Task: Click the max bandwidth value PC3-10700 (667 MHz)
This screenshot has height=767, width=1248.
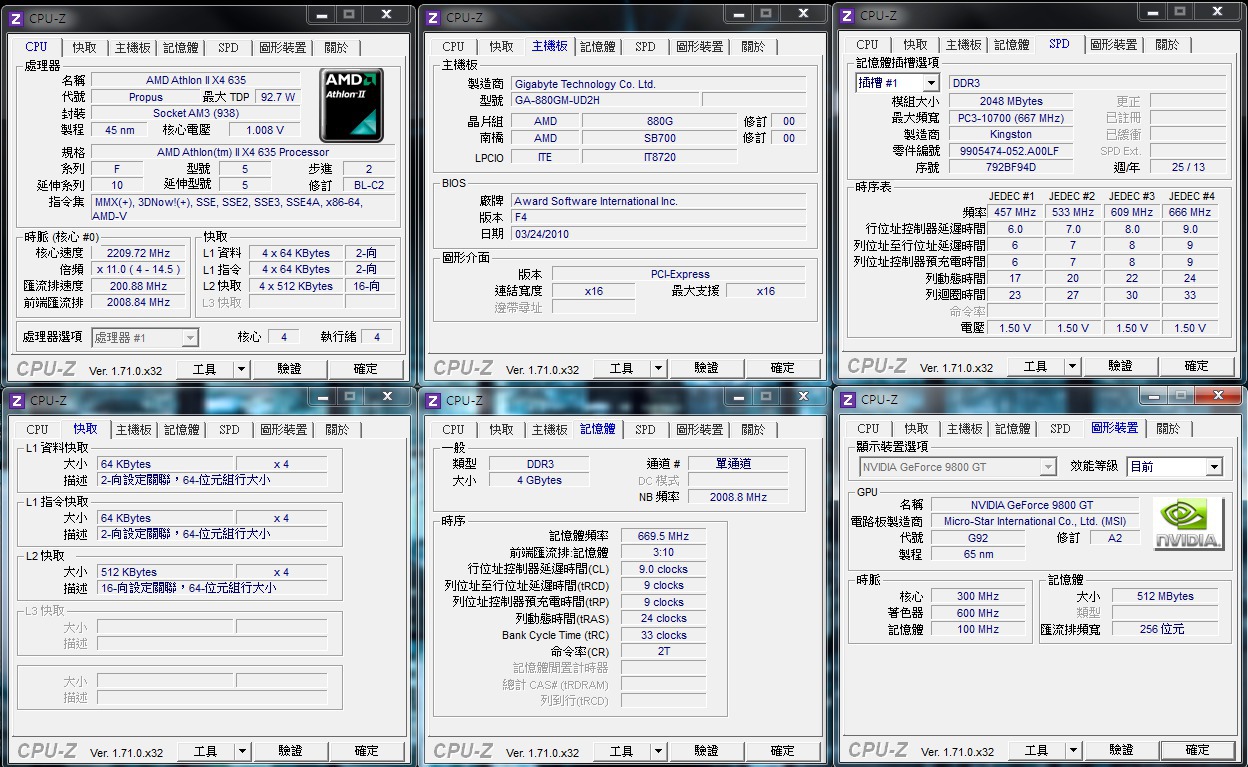Action: click(1011, 118)
